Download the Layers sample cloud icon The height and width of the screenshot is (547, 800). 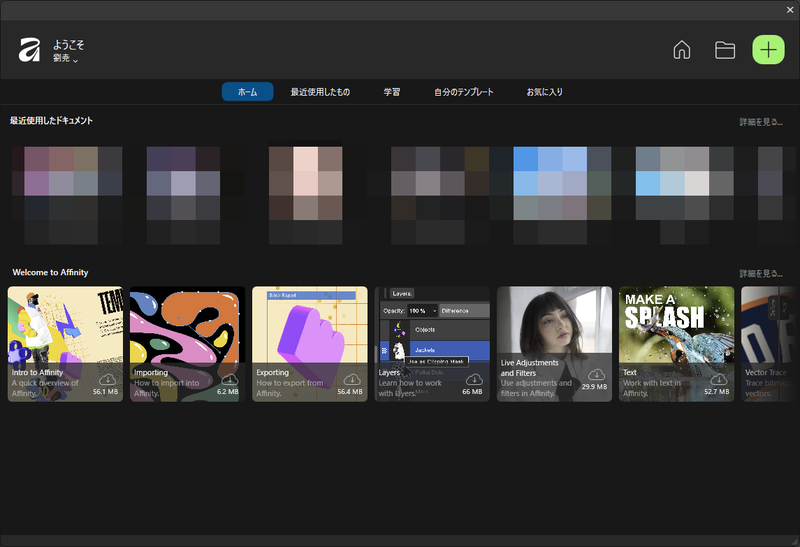pos(474,379)
